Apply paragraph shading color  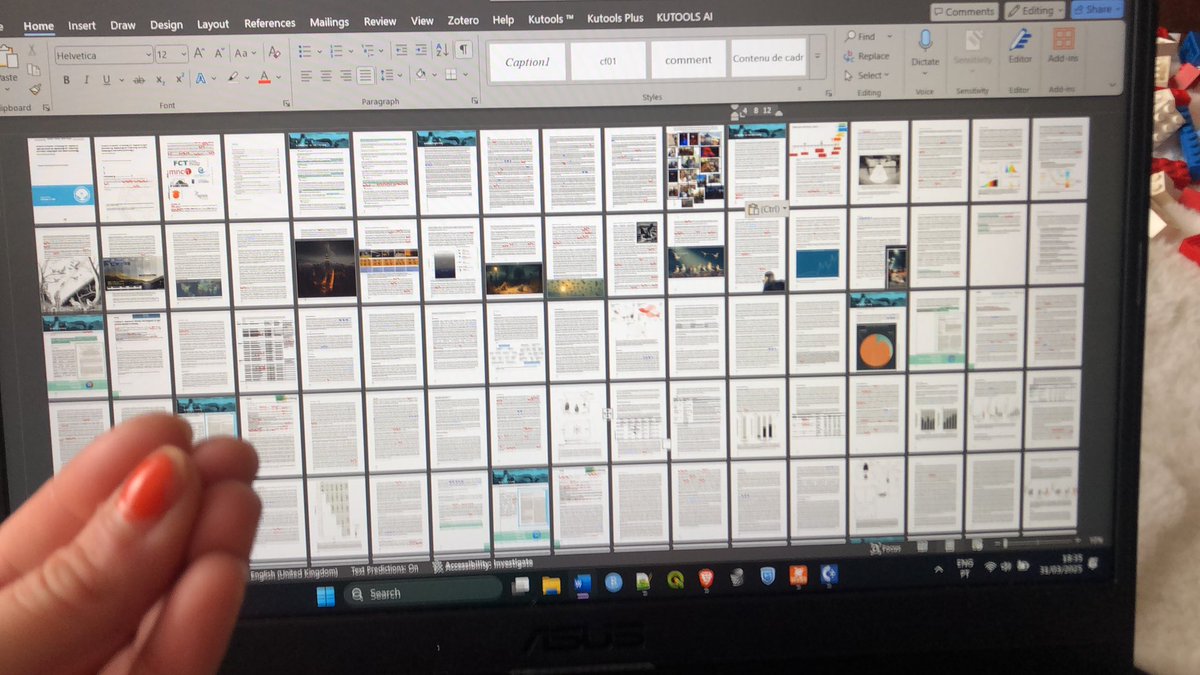421,74
